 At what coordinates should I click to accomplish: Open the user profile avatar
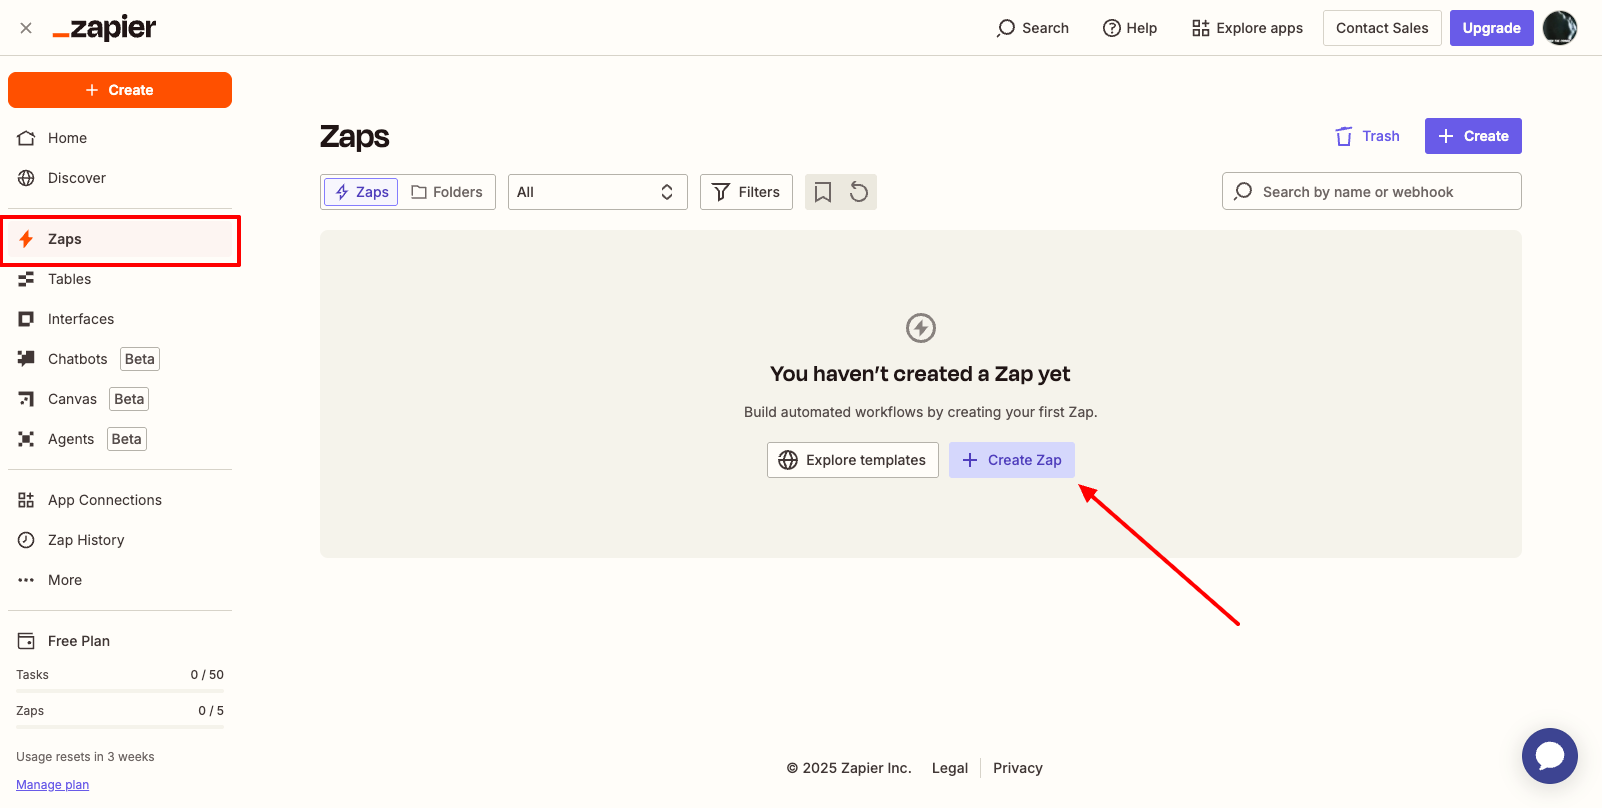(1560, 28)
